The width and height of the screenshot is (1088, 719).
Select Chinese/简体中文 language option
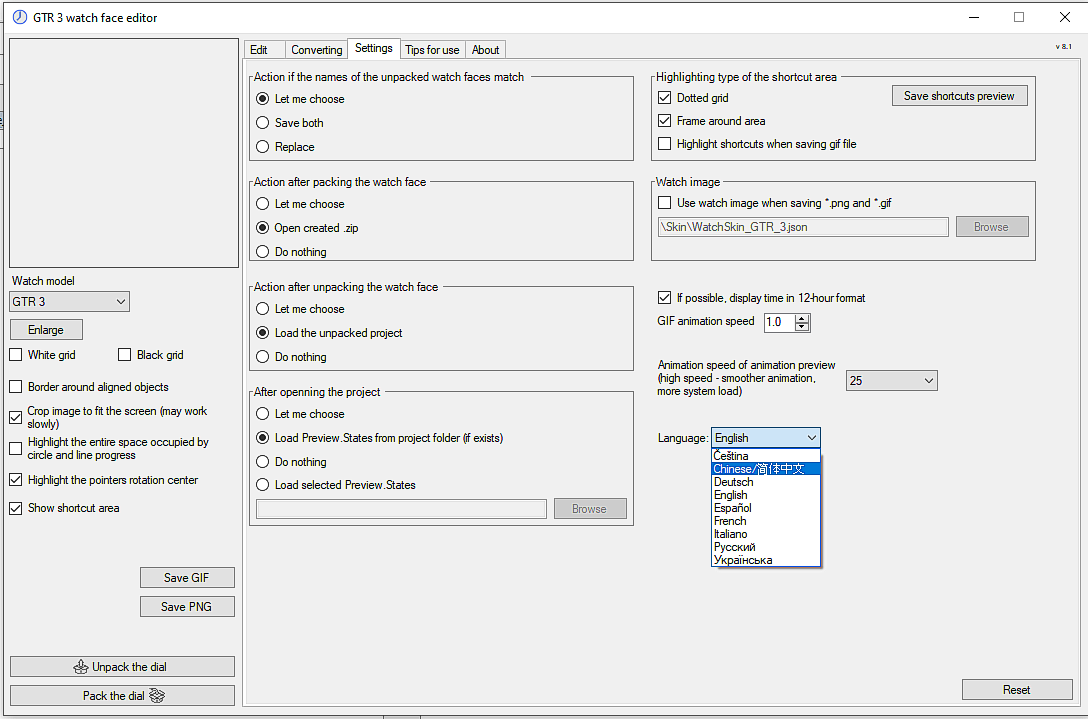[x=766, y=469]
